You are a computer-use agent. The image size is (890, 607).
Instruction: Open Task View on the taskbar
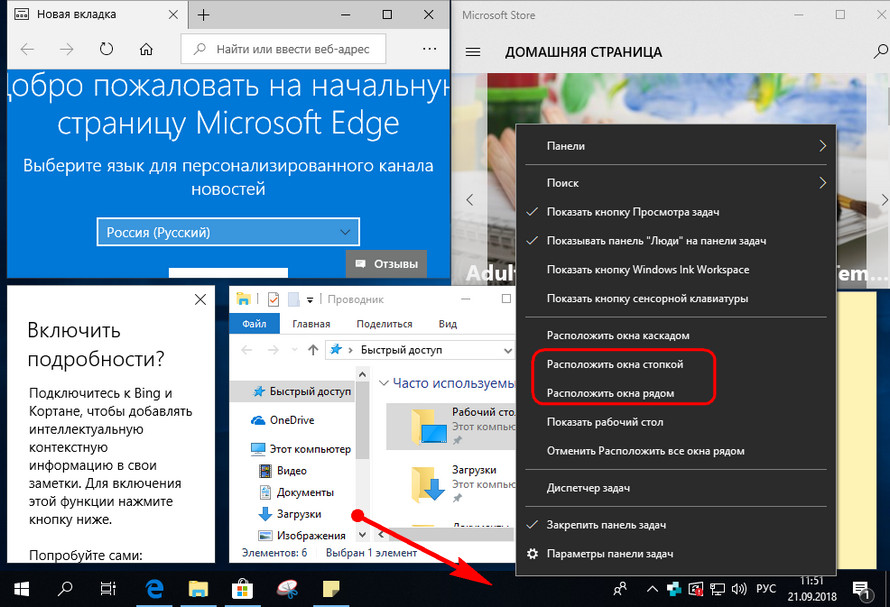(108, 589)
